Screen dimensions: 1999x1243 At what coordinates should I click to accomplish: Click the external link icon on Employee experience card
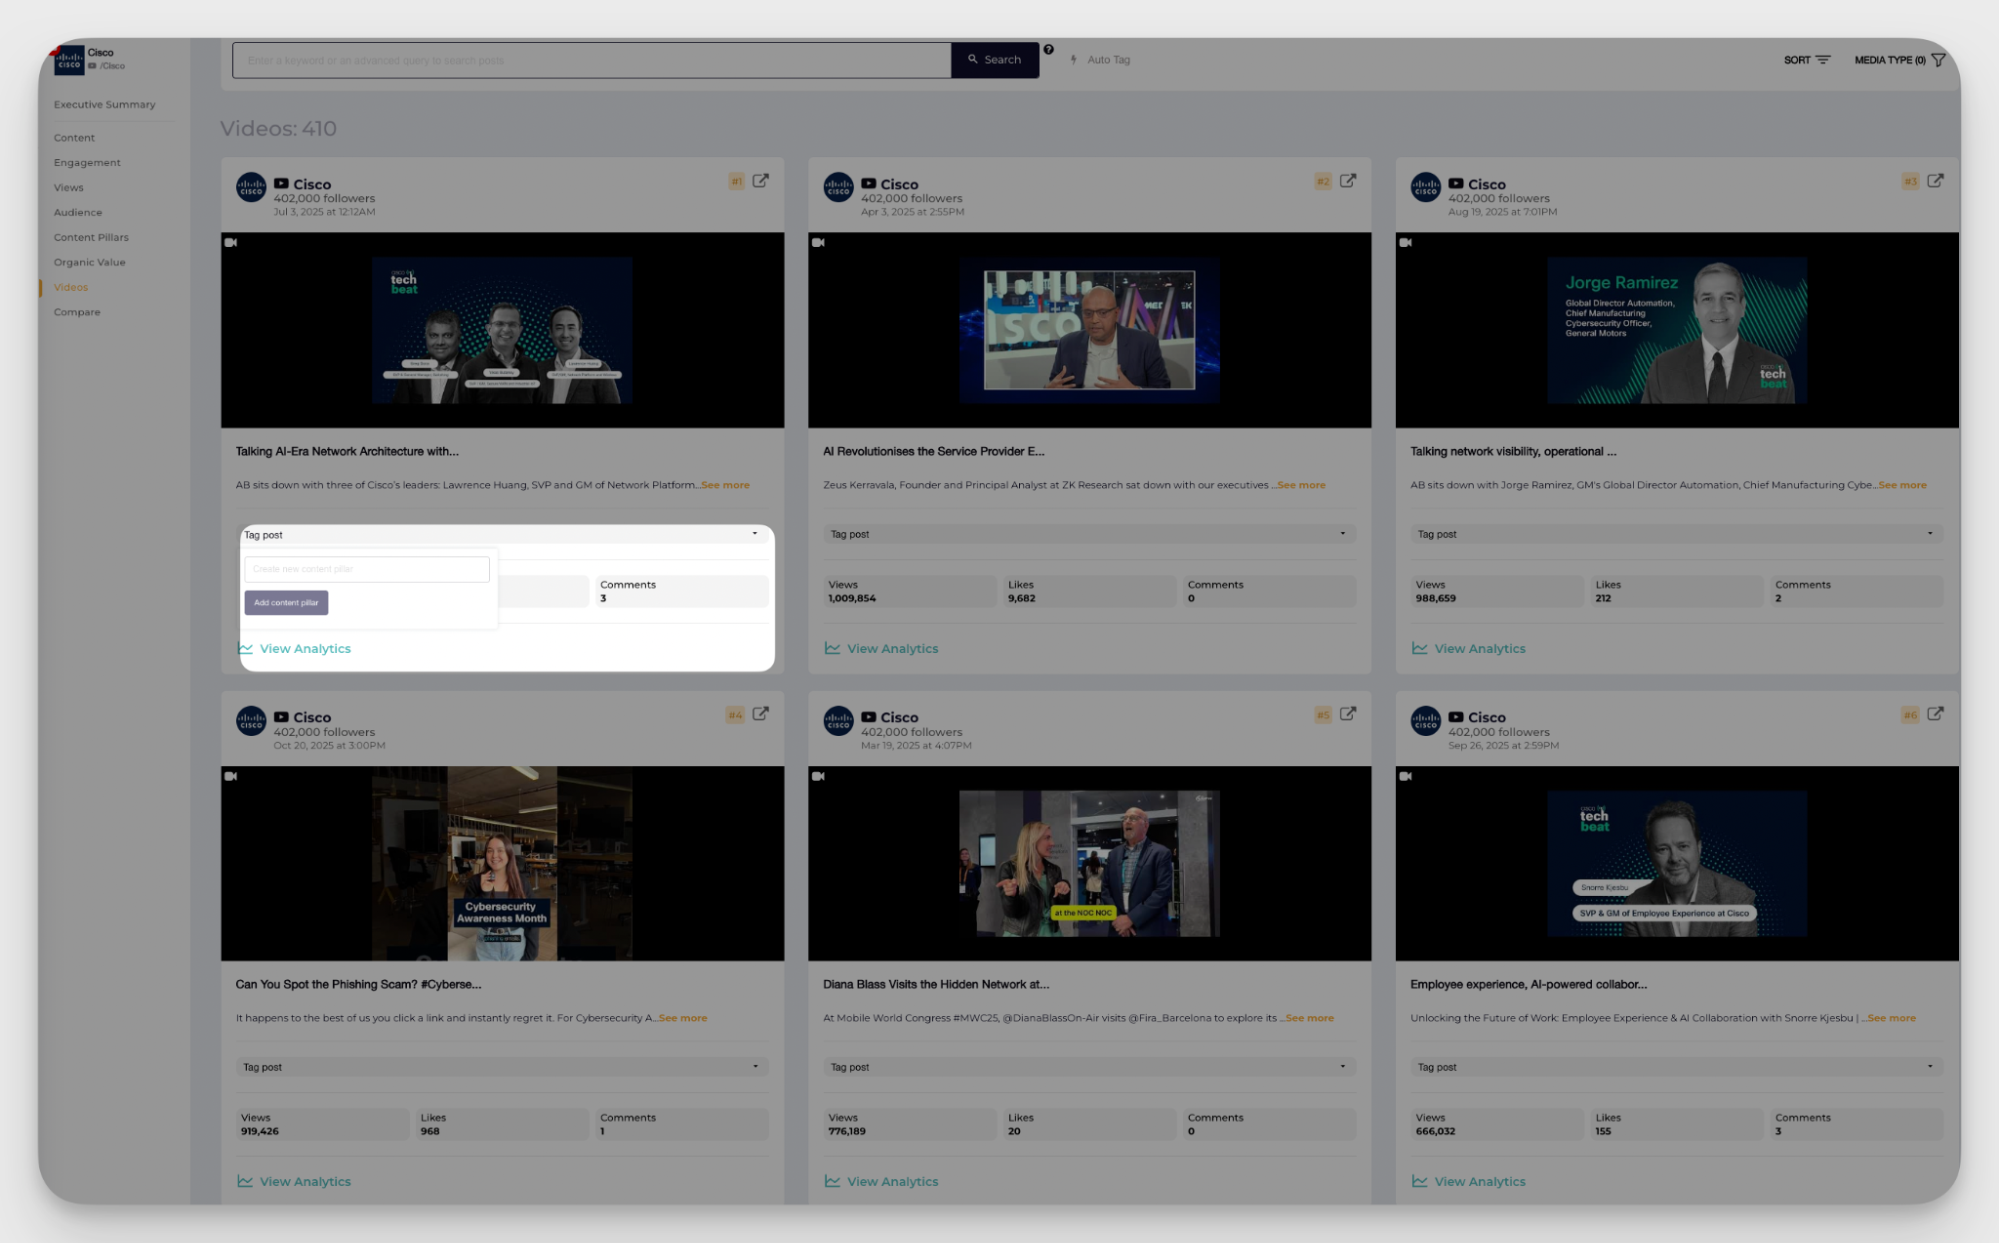click(x=1936, y=714)
